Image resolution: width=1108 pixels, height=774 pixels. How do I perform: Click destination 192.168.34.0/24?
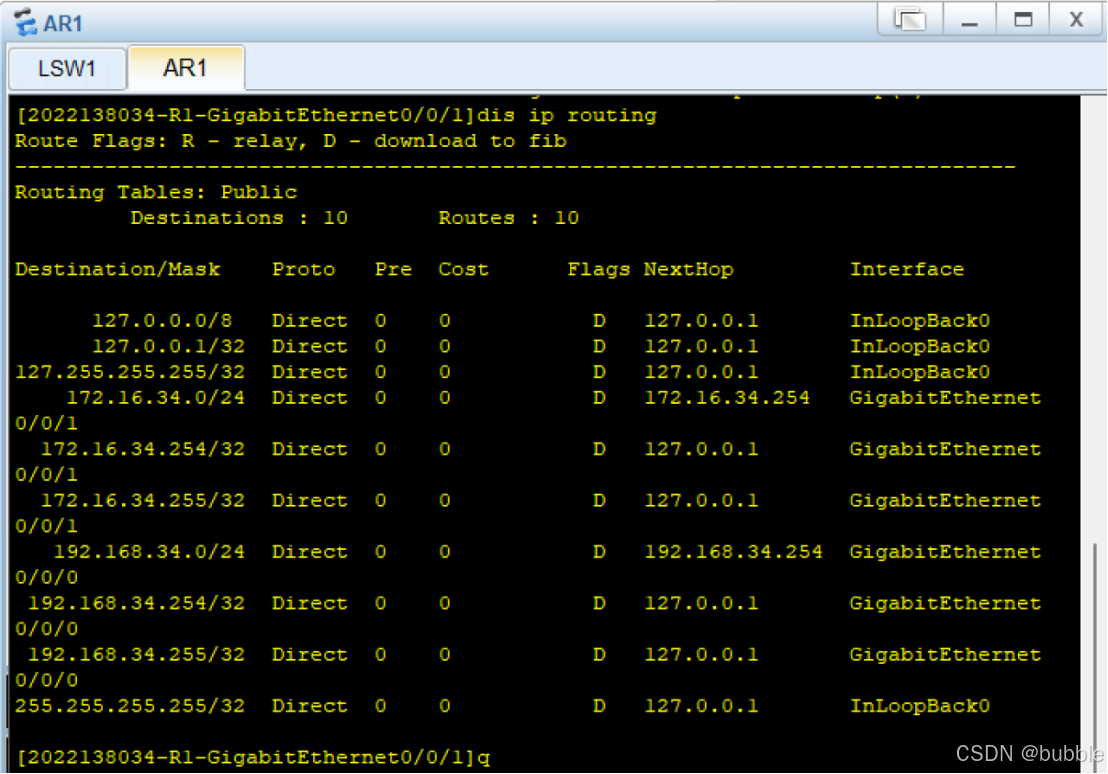tap(150, 552)
